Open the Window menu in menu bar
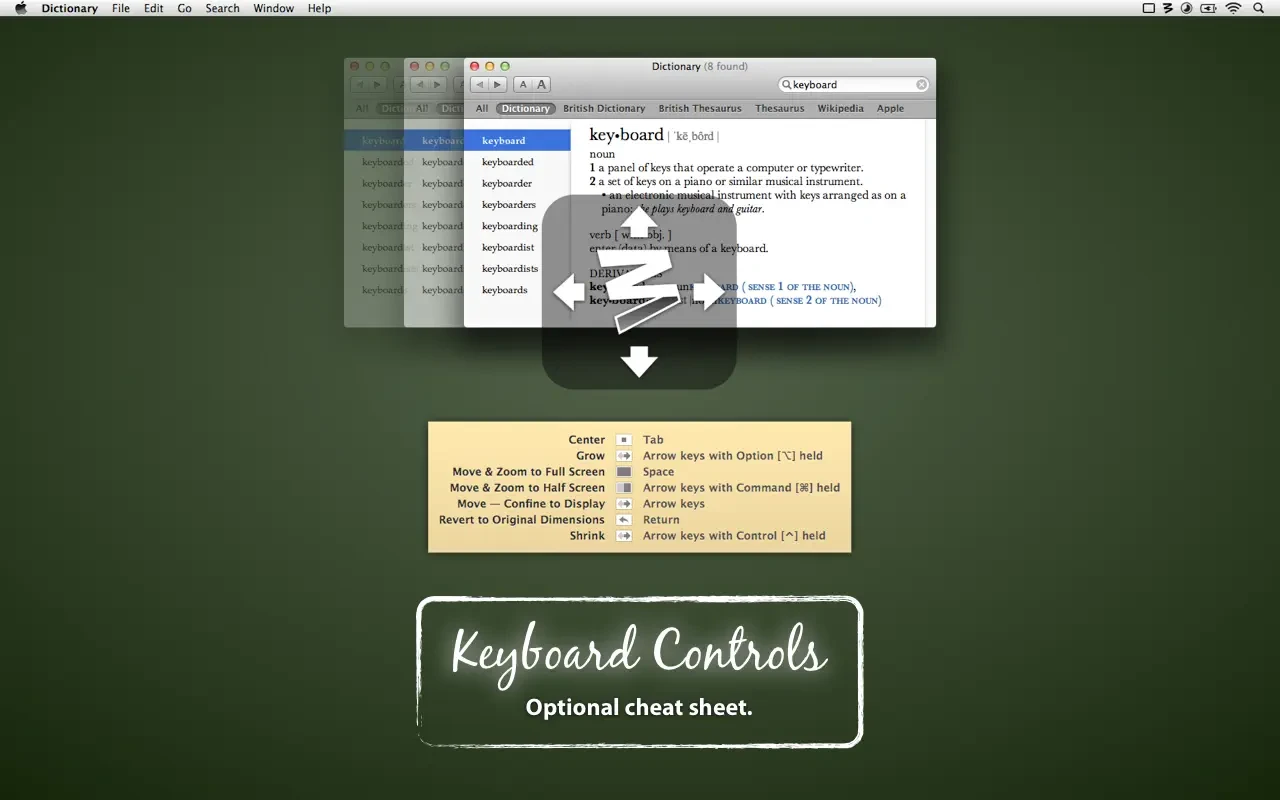Screen dimensions: 1280x800 pyautogui.click(x=273, y=8)
